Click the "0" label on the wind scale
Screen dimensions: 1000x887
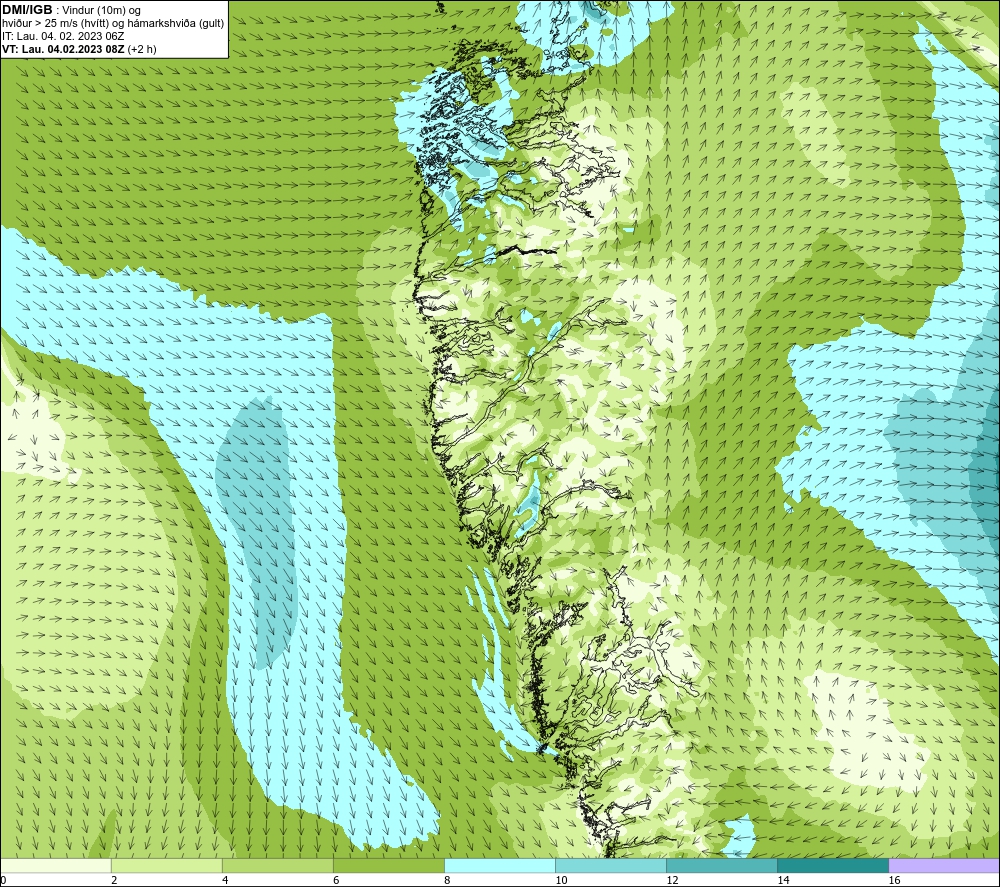(3, 881)
